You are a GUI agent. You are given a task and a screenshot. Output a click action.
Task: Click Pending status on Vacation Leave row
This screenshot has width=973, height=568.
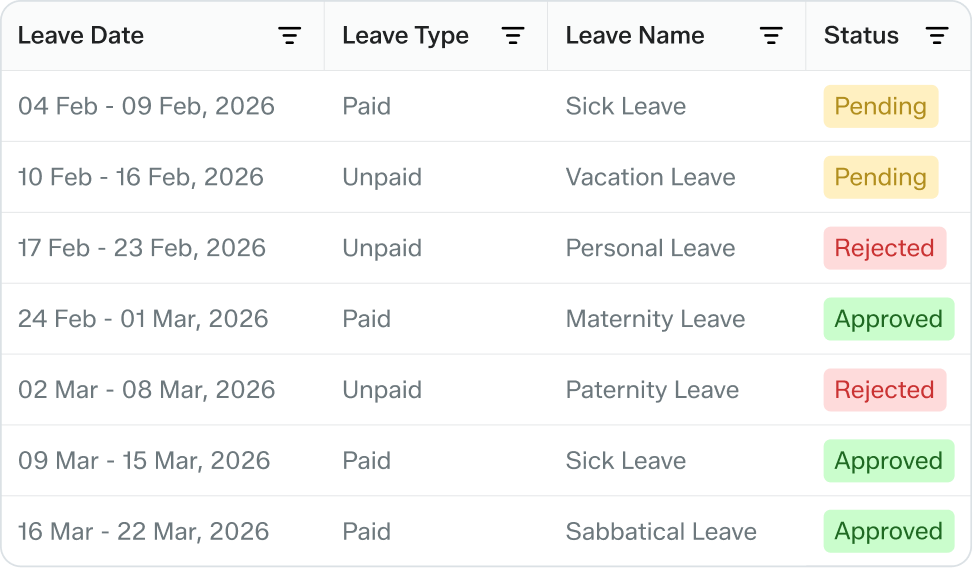coord(880,177)
